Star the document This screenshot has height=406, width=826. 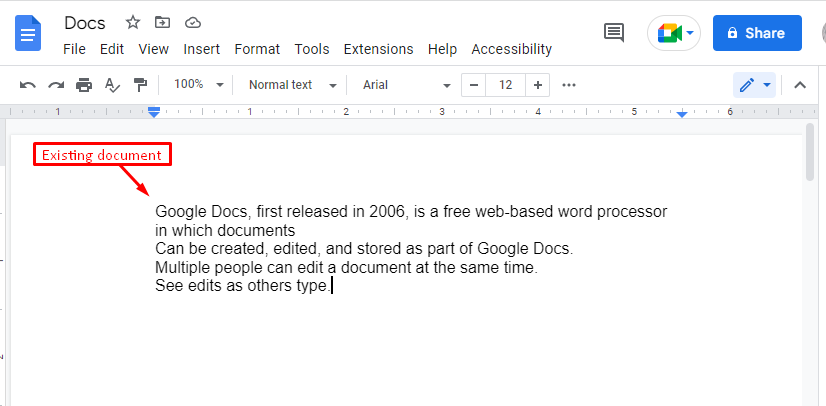coord(133,22)
